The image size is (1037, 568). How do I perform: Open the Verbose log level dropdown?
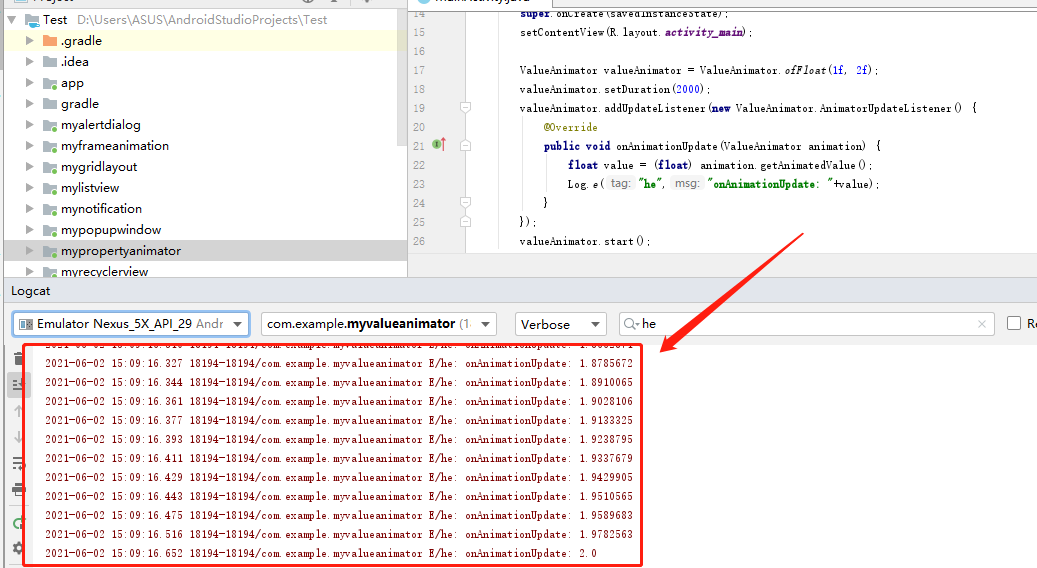tap(560, 324)
